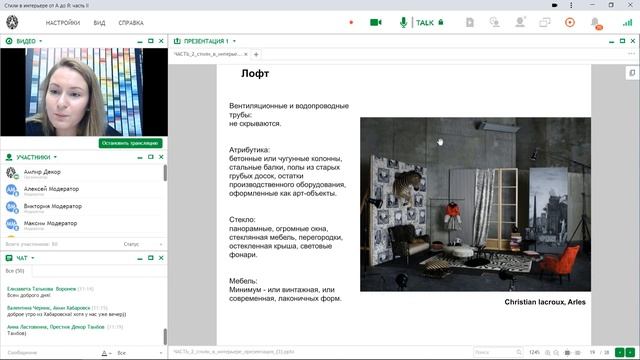
Task: Toggle the green camera in the toolbar
Action: tap(376, 22)
